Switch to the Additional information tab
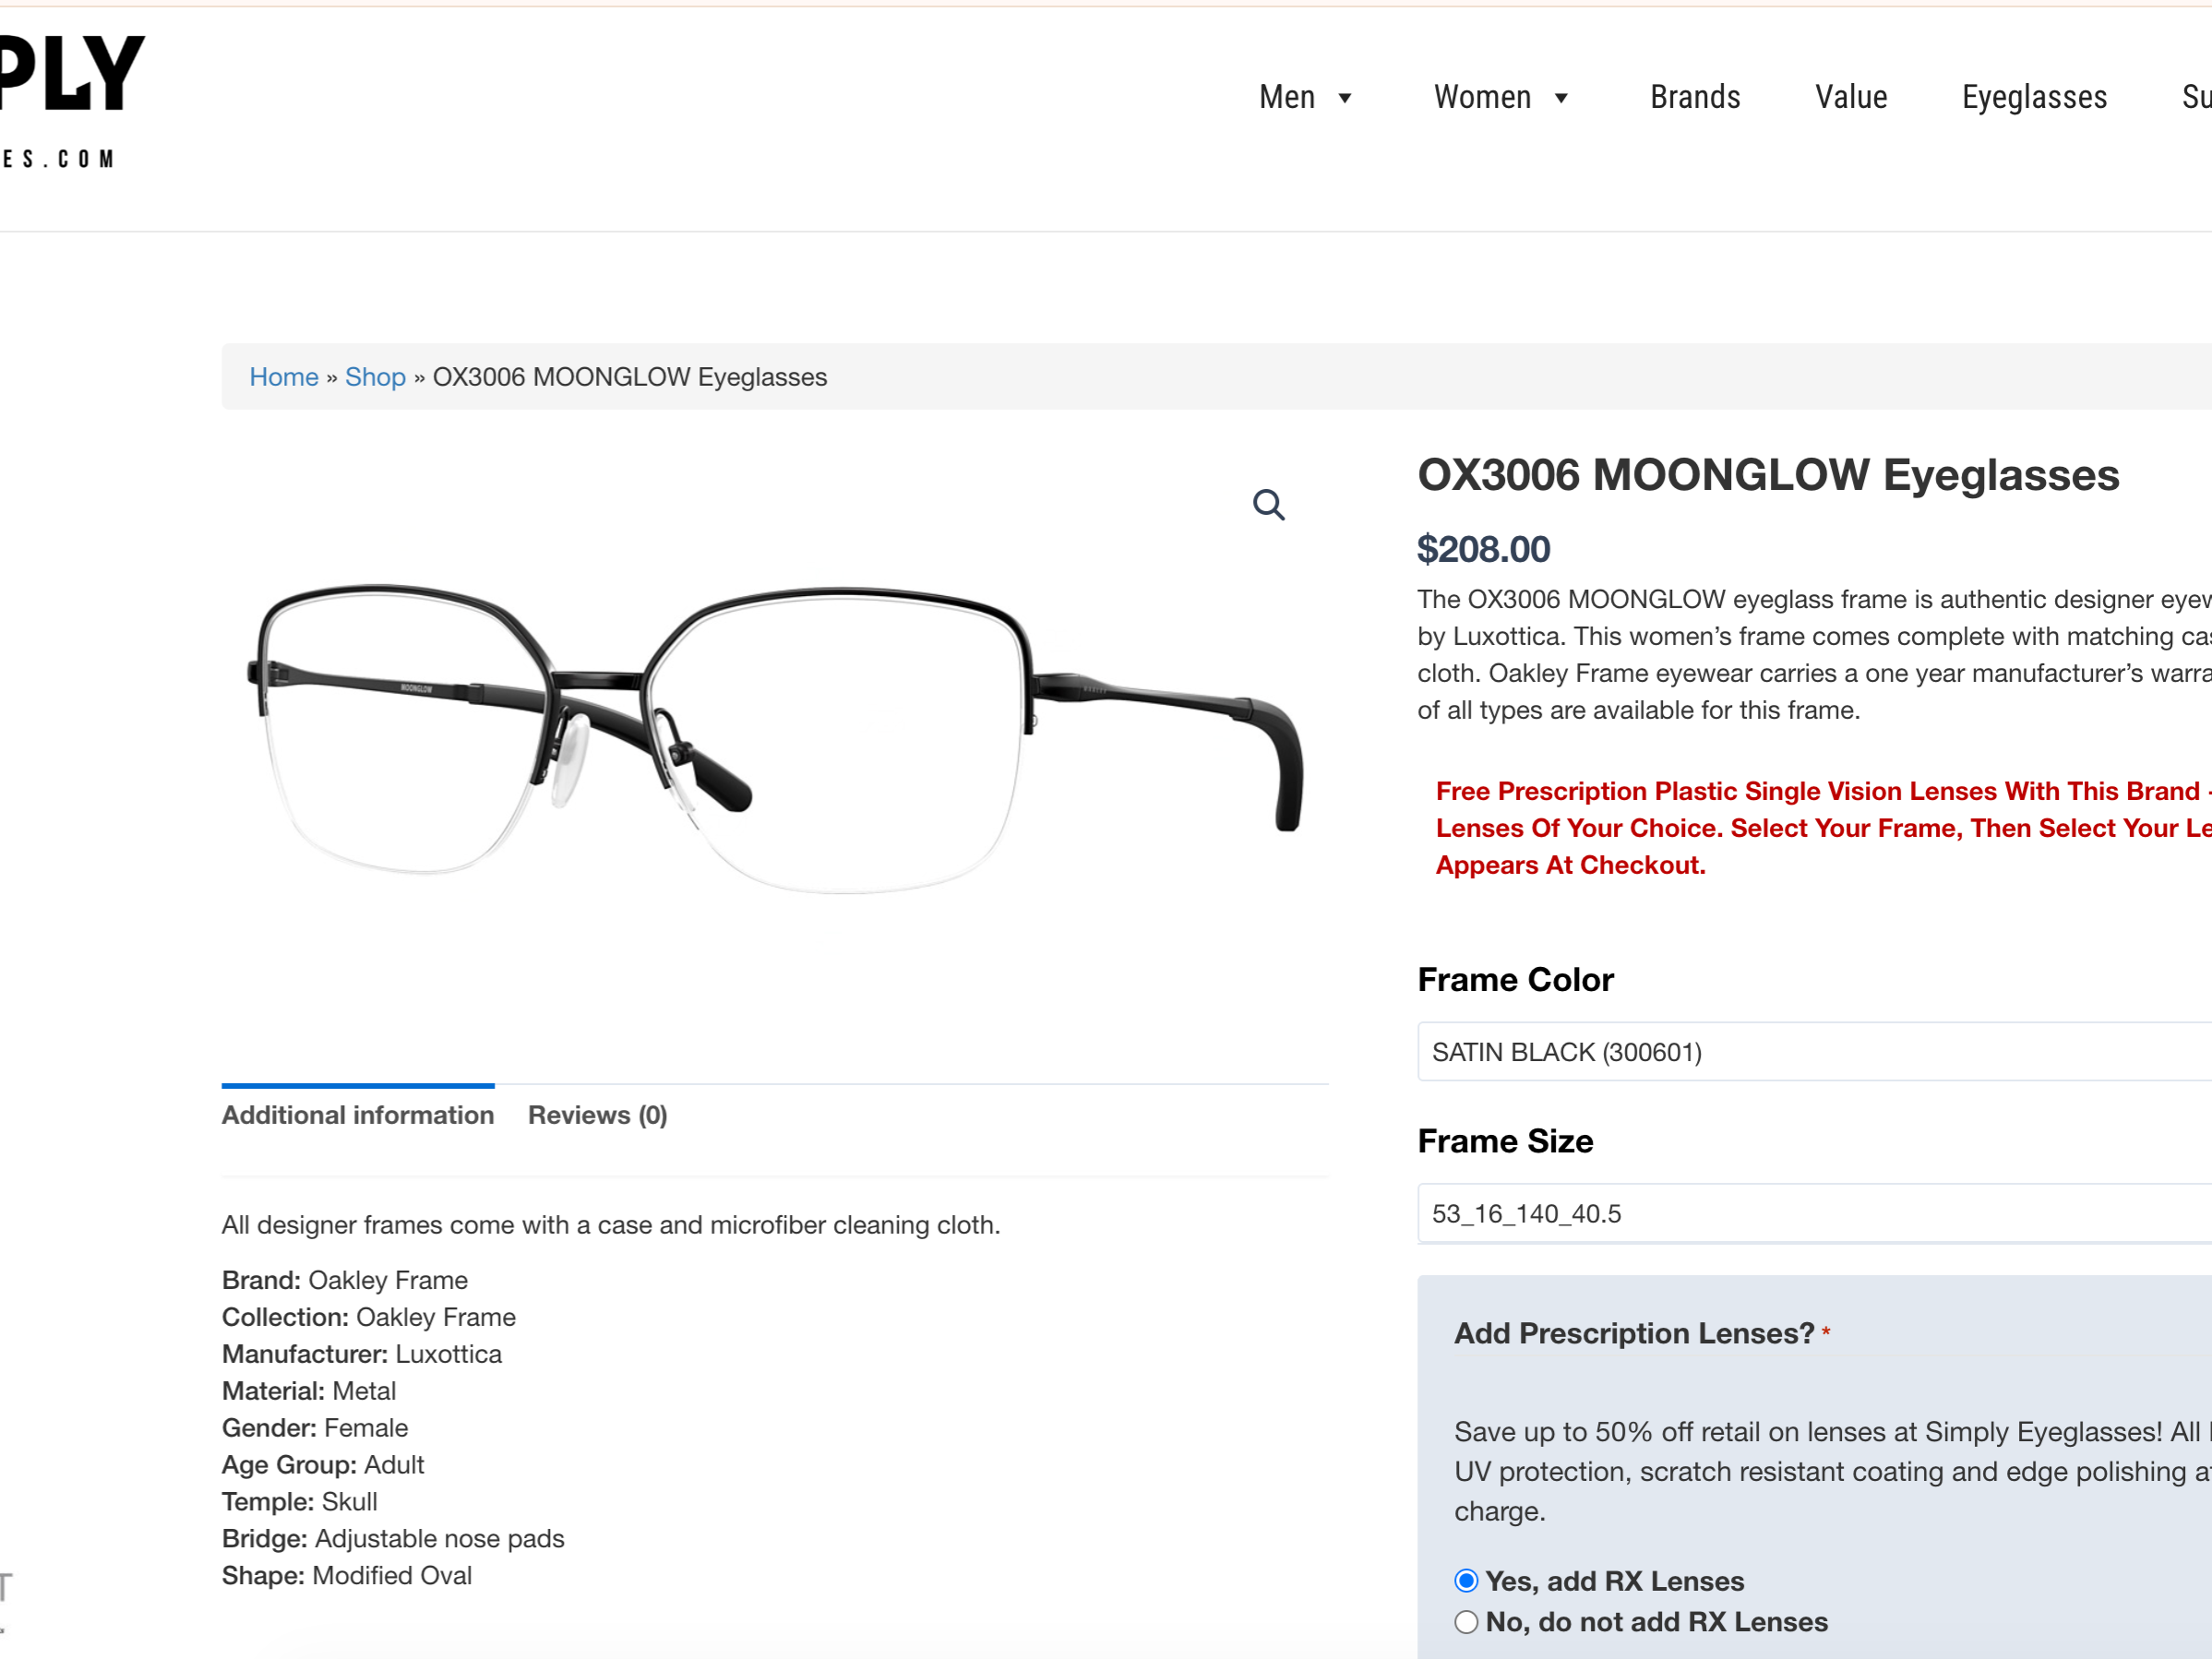2212x1659 pixels. tap(358, 1115)
